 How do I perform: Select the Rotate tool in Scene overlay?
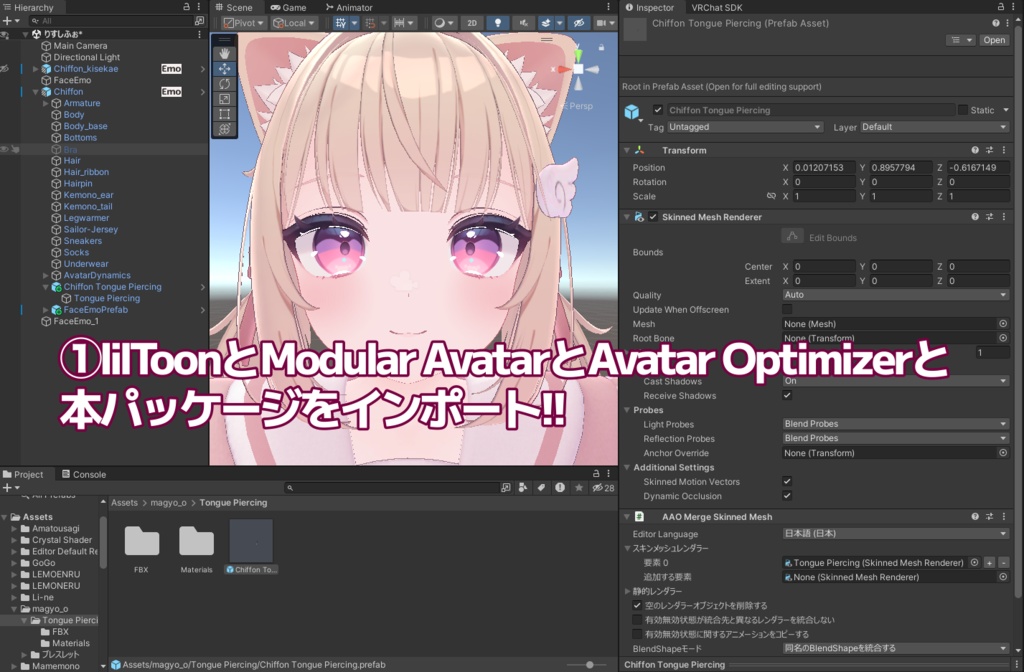(x=224, y=84)
